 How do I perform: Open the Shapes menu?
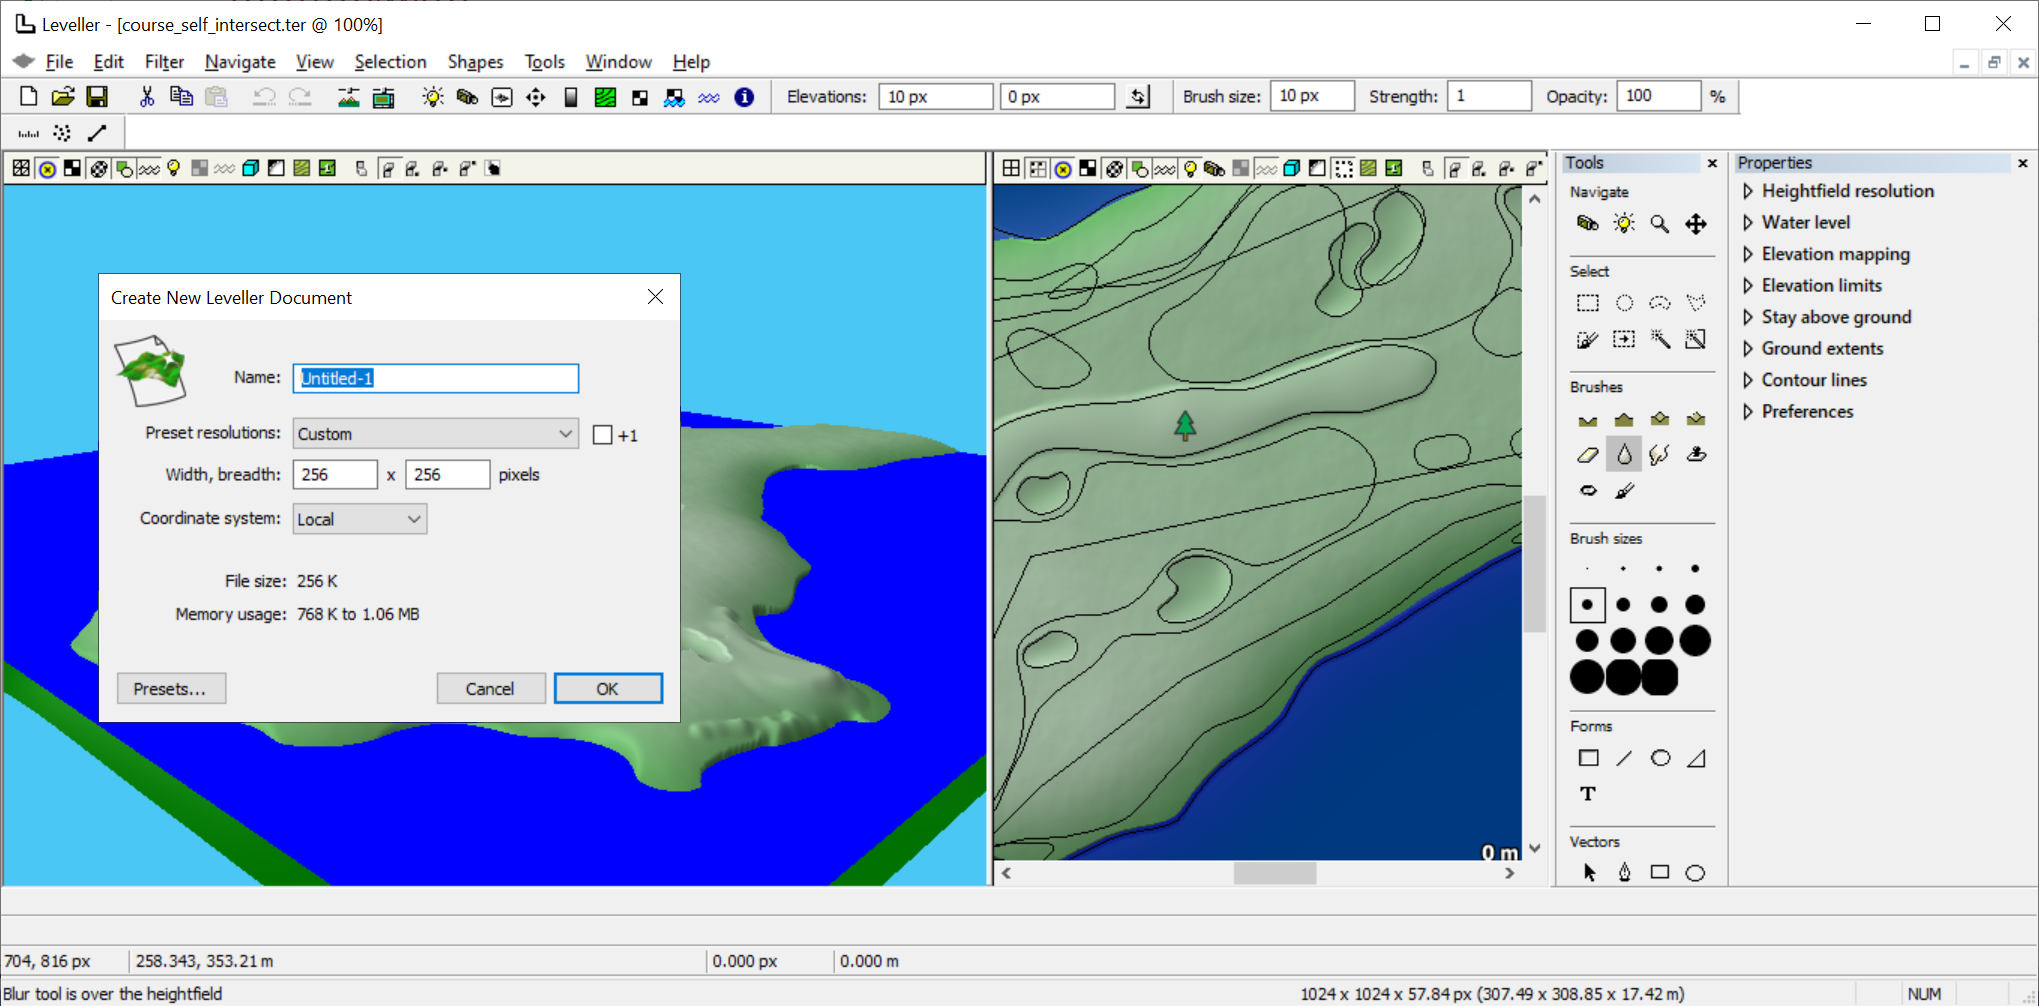coord(475,62)
